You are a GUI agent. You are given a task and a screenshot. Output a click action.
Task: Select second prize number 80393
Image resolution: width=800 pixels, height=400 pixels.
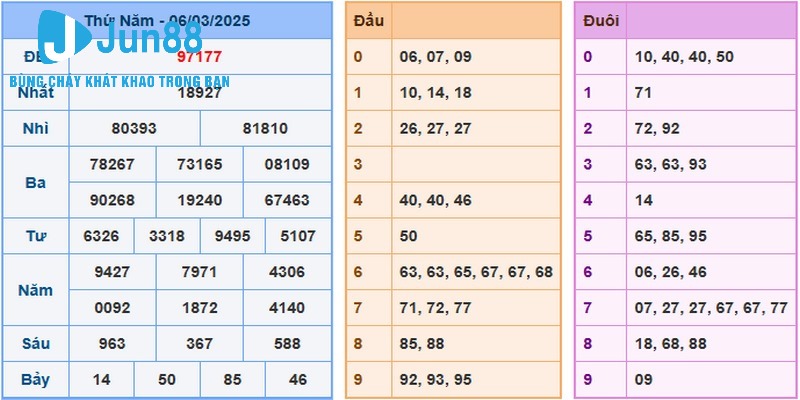134,128
